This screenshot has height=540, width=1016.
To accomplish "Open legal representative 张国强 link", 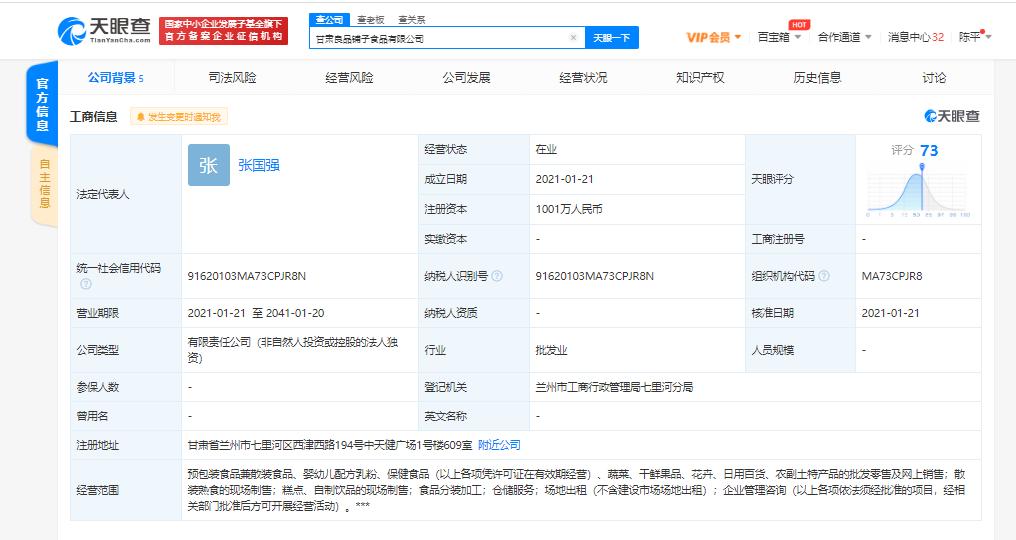I will point(259,165).
